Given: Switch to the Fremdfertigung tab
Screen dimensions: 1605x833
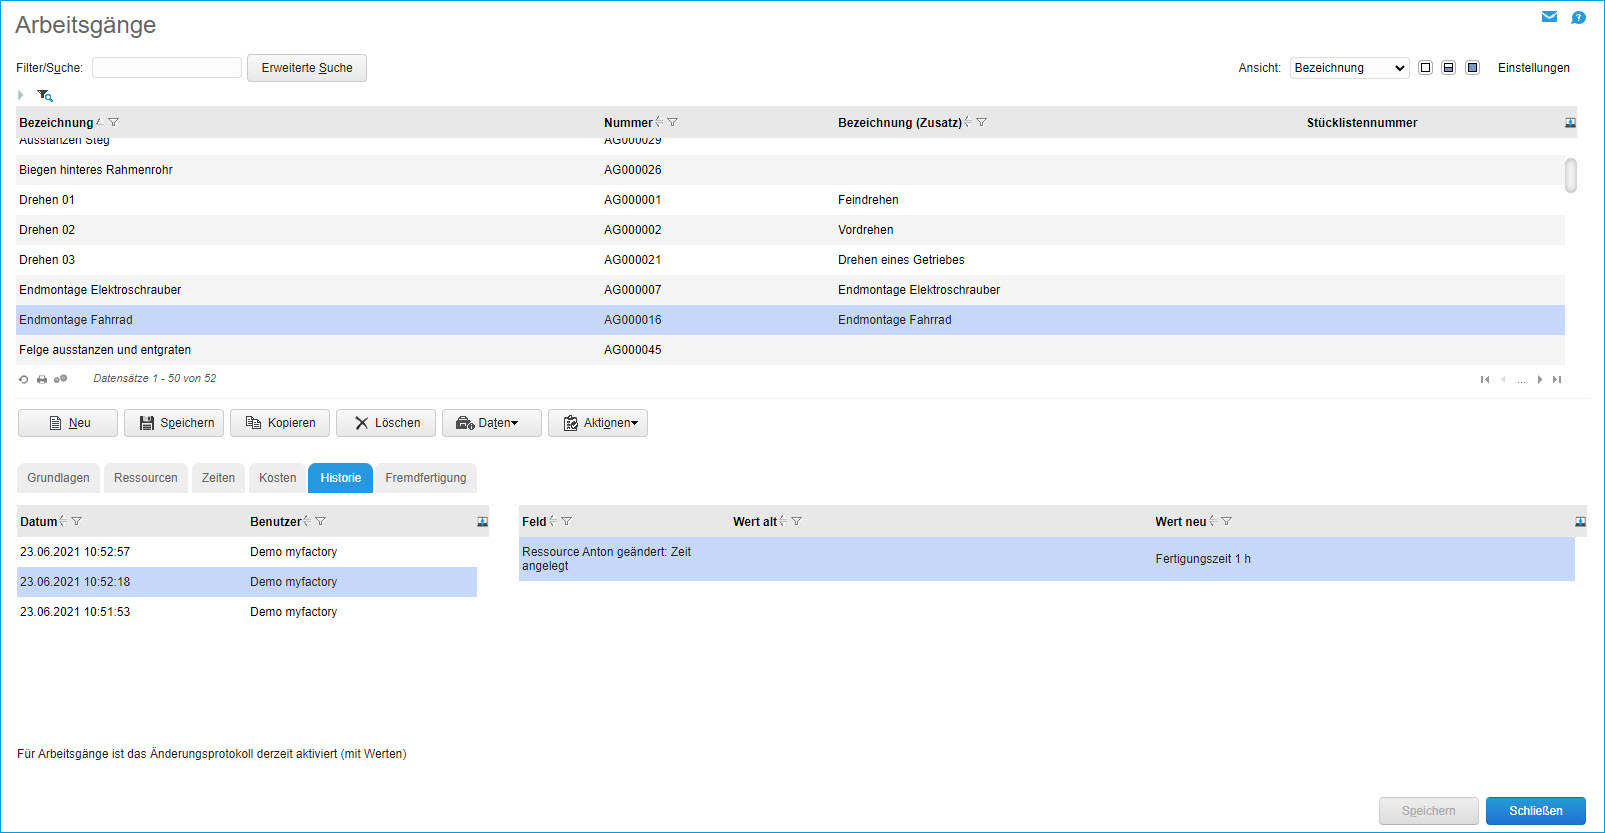Looking at the screenshot, I should click(x=426, y=478).
